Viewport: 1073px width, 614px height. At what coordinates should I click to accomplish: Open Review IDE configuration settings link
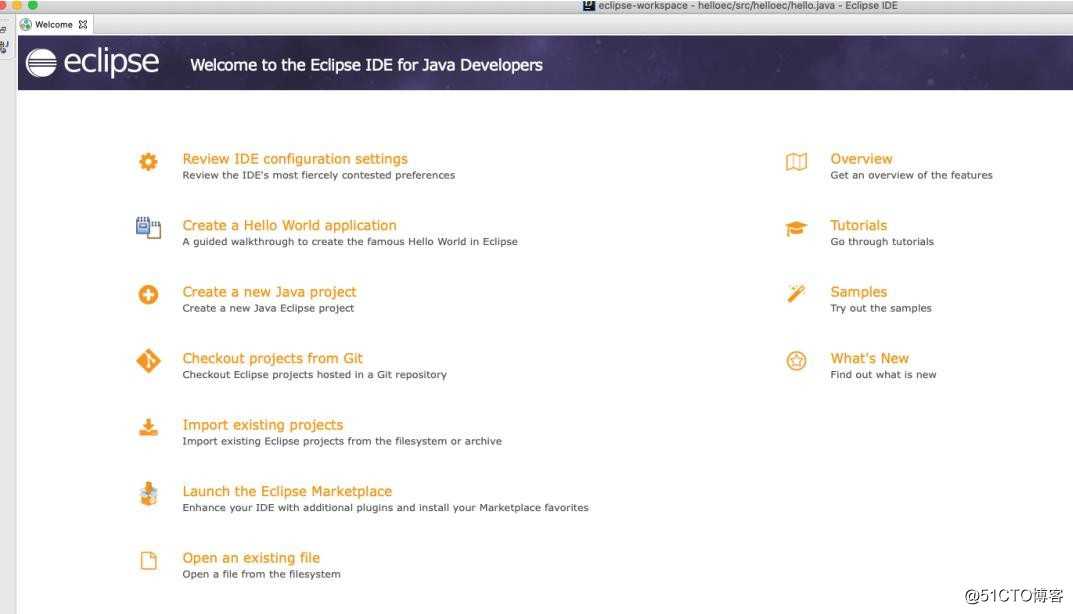(x=295, y=159)
